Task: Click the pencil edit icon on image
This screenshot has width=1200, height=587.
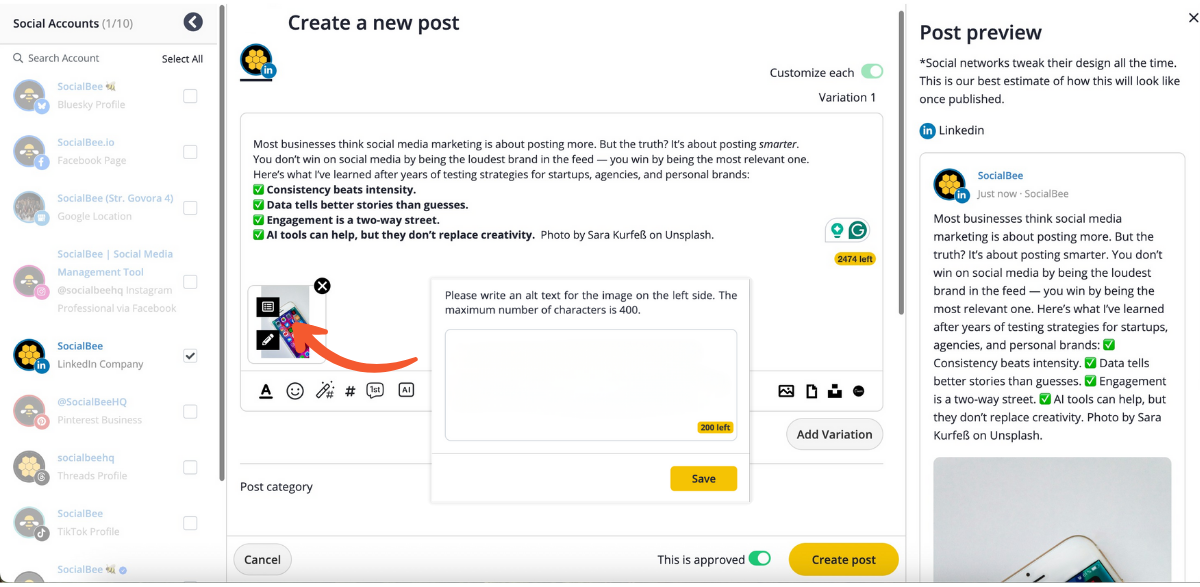Action: click(x=267, y=340)
